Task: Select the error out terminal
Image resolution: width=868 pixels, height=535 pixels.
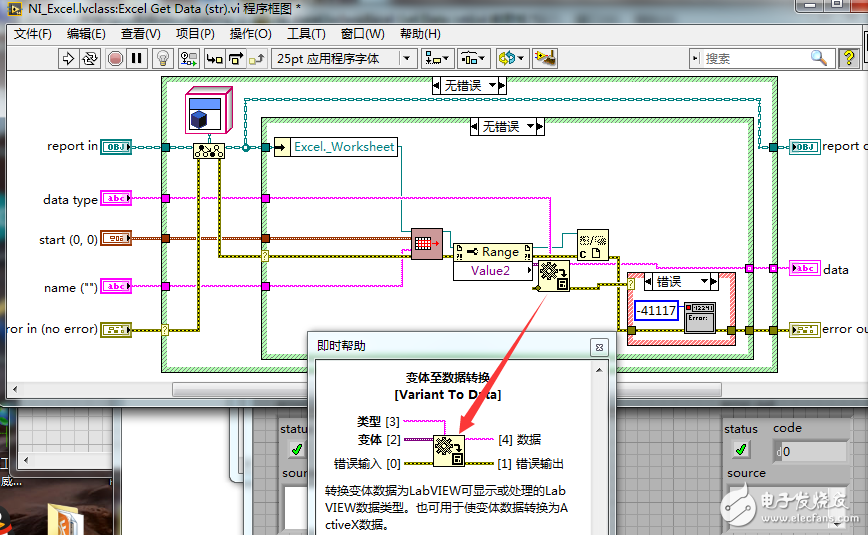Action: pos(804,330)
